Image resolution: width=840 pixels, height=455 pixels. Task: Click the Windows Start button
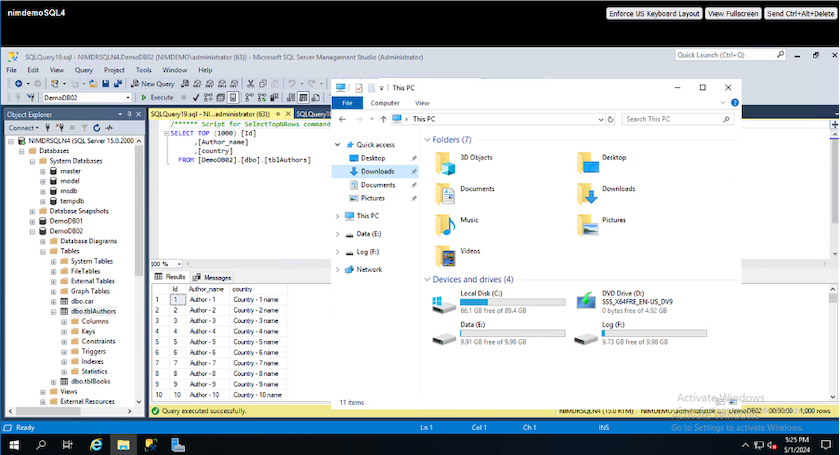point(16,443)
